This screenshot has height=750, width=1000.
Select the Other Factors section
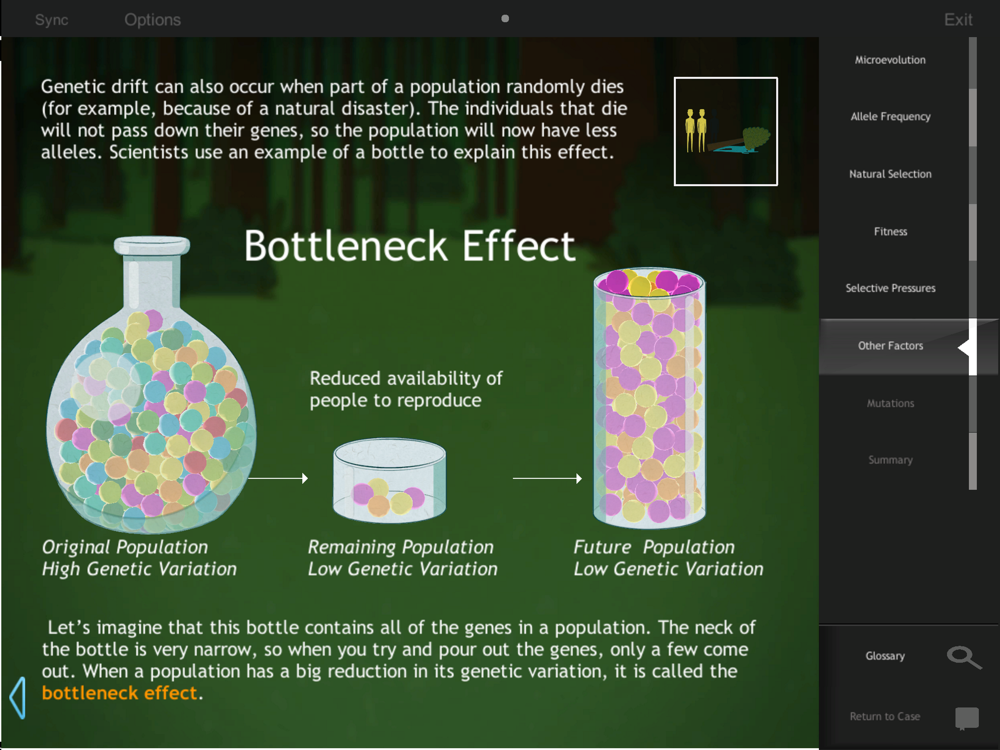(x=890, y=346)
